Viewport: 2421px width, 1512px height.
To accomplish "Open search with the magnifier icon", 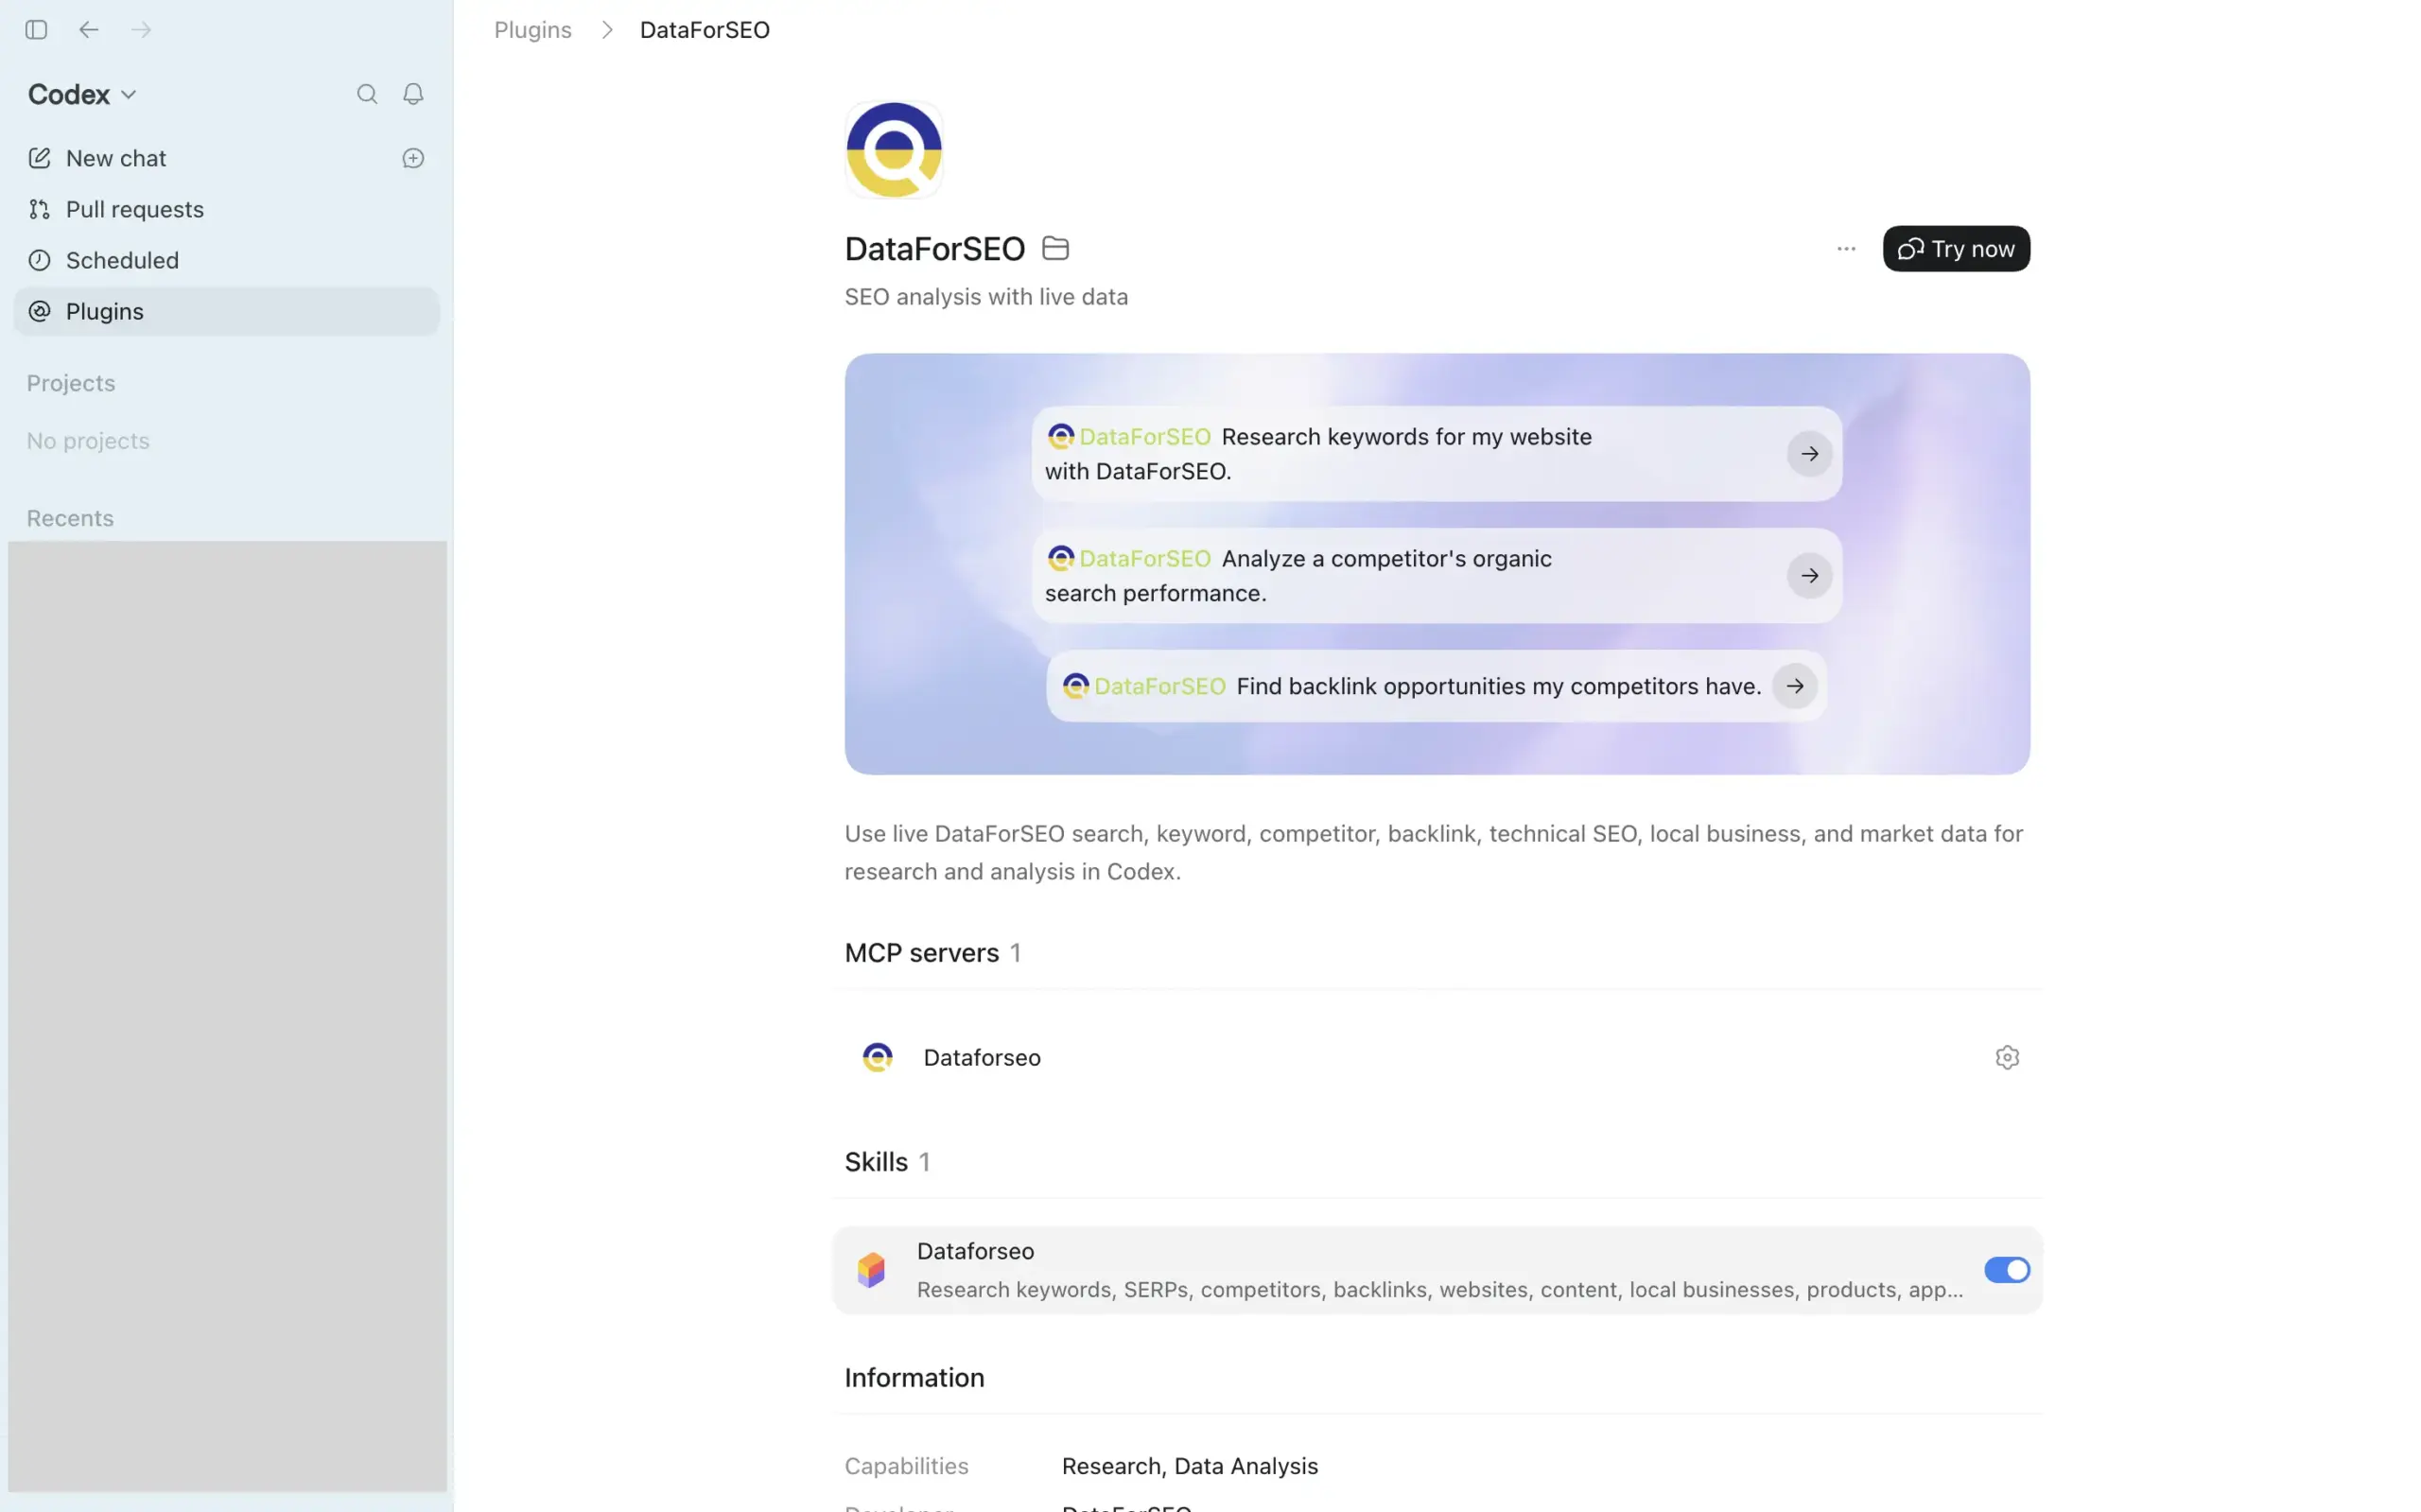I will click(367, 94).
